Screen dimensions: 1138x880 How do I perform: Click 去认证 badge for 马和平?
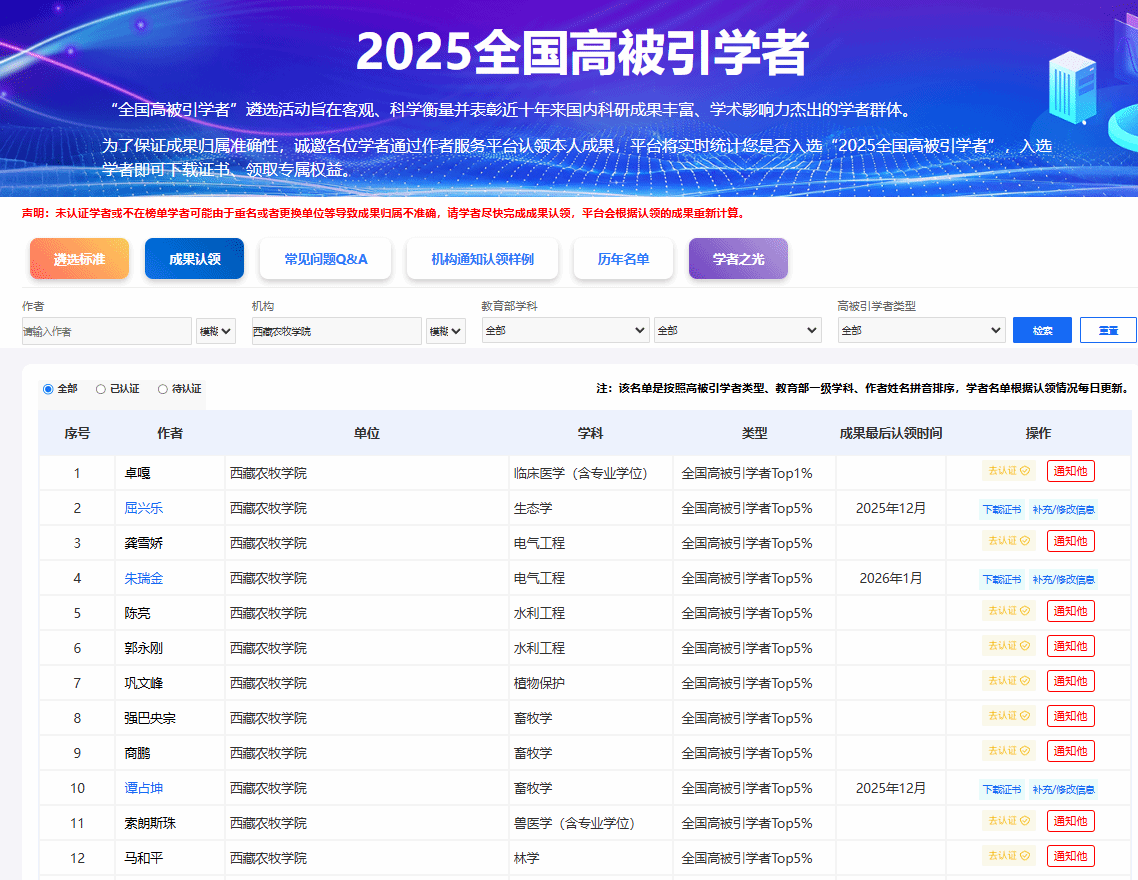point(1008,856)
